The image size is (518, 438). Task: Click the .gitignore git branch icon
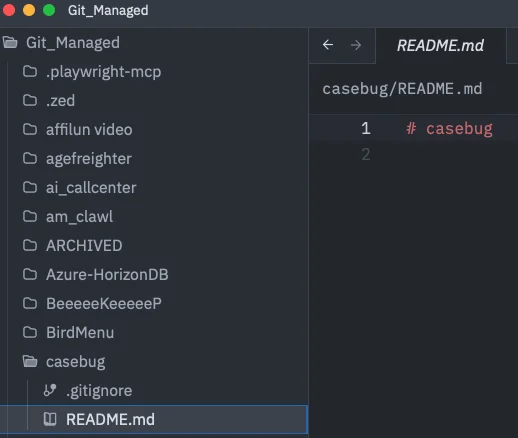point(50,390)
